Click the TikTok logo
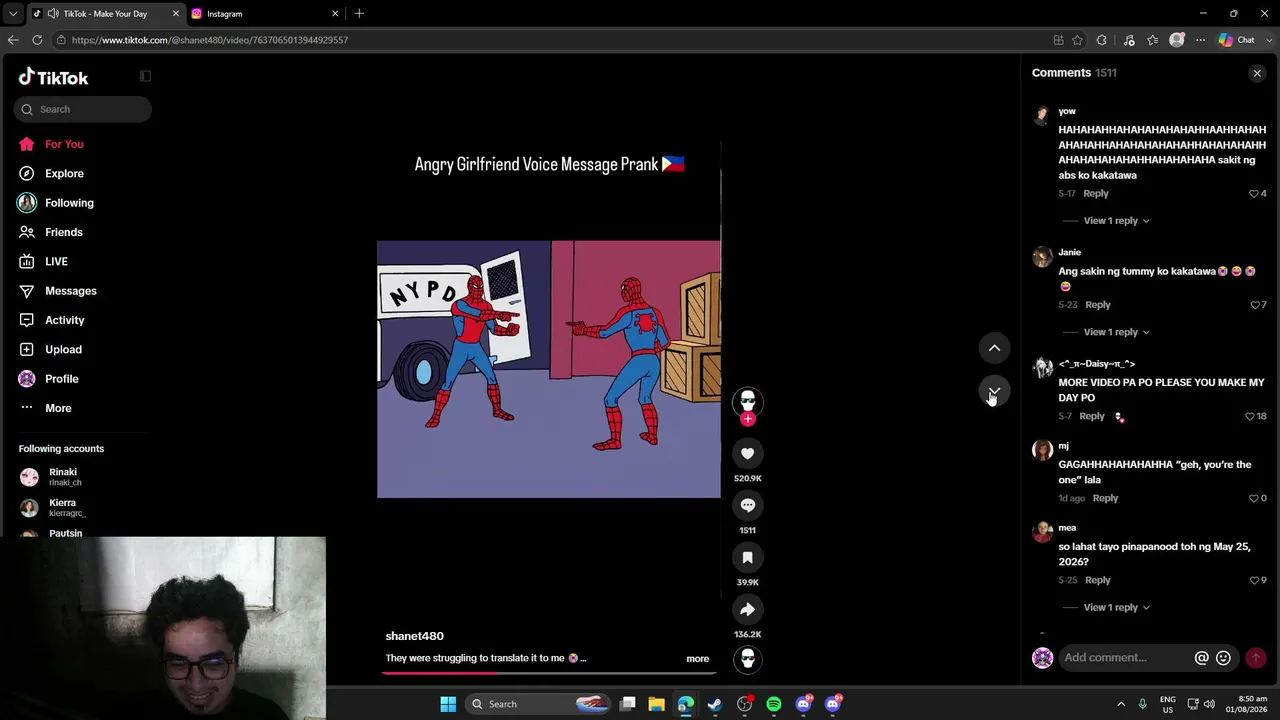This screenshot has height=720, width=1280. pyautogui.click(x=53, y=77)
